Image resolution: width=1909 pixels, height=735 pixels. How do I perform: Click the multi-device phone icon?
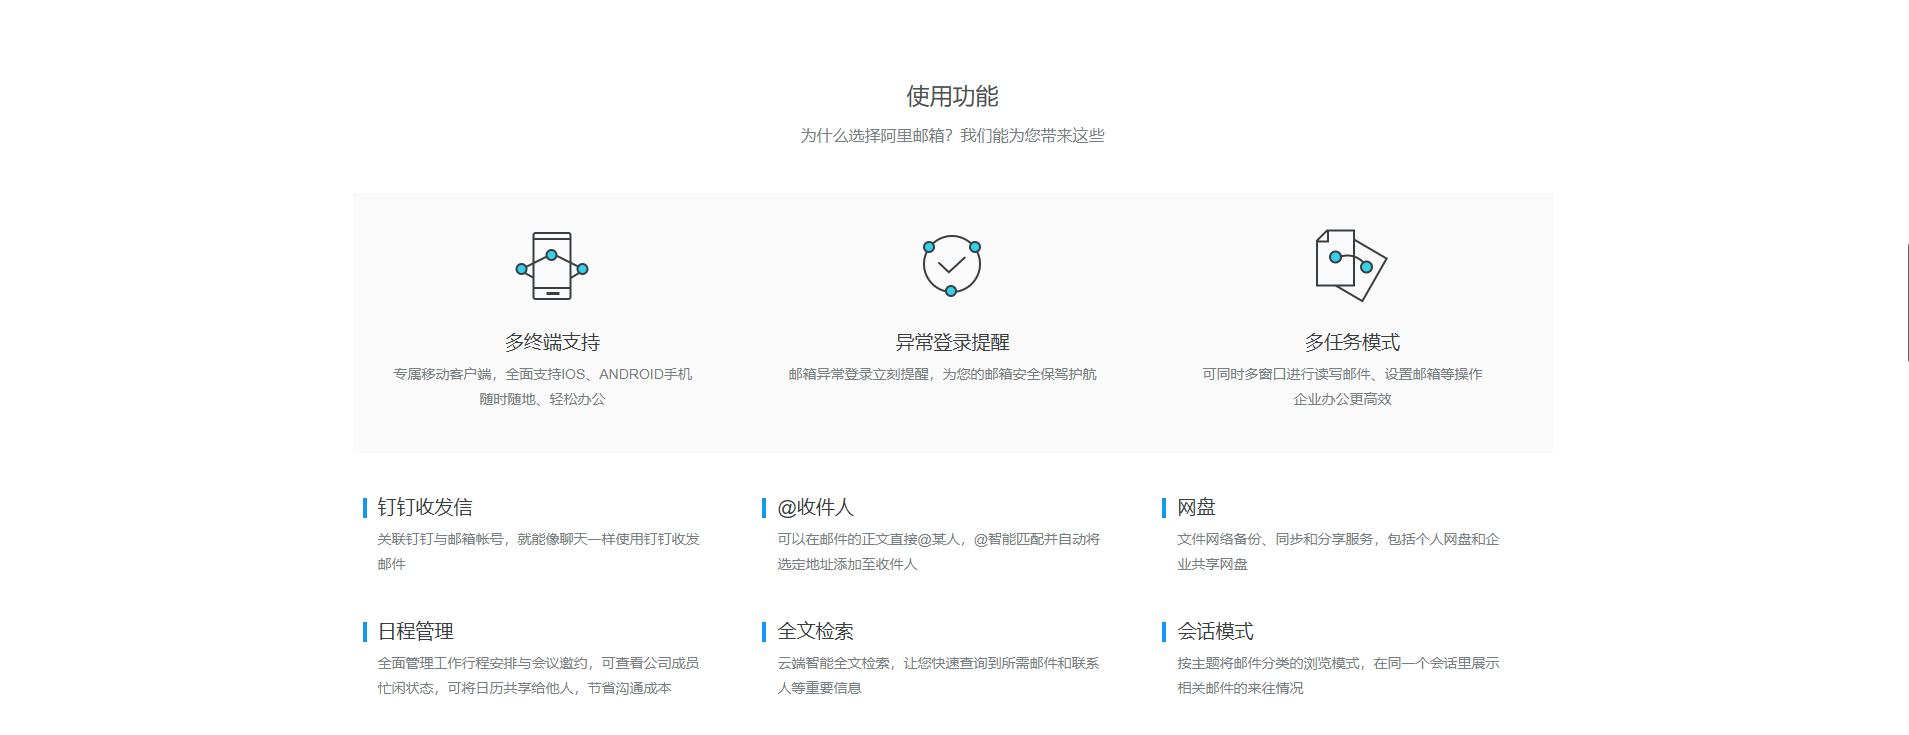552,266
